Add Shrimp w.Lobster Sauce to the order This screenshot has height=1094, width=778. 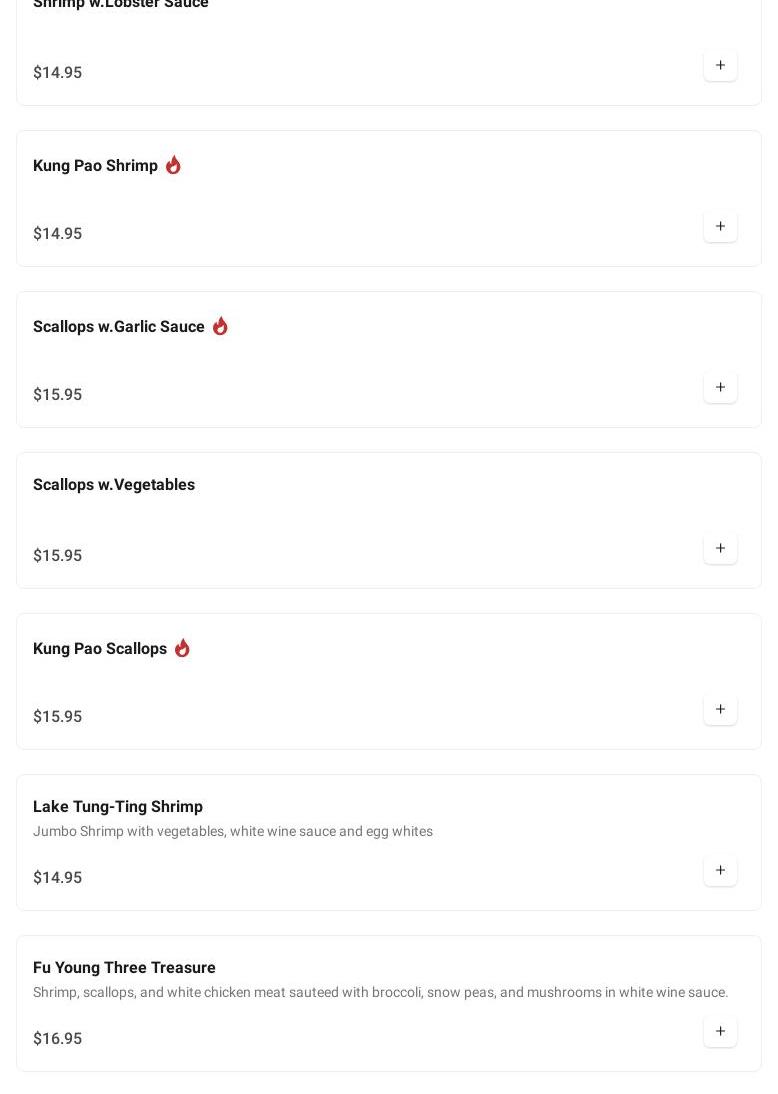click(720, 66)
